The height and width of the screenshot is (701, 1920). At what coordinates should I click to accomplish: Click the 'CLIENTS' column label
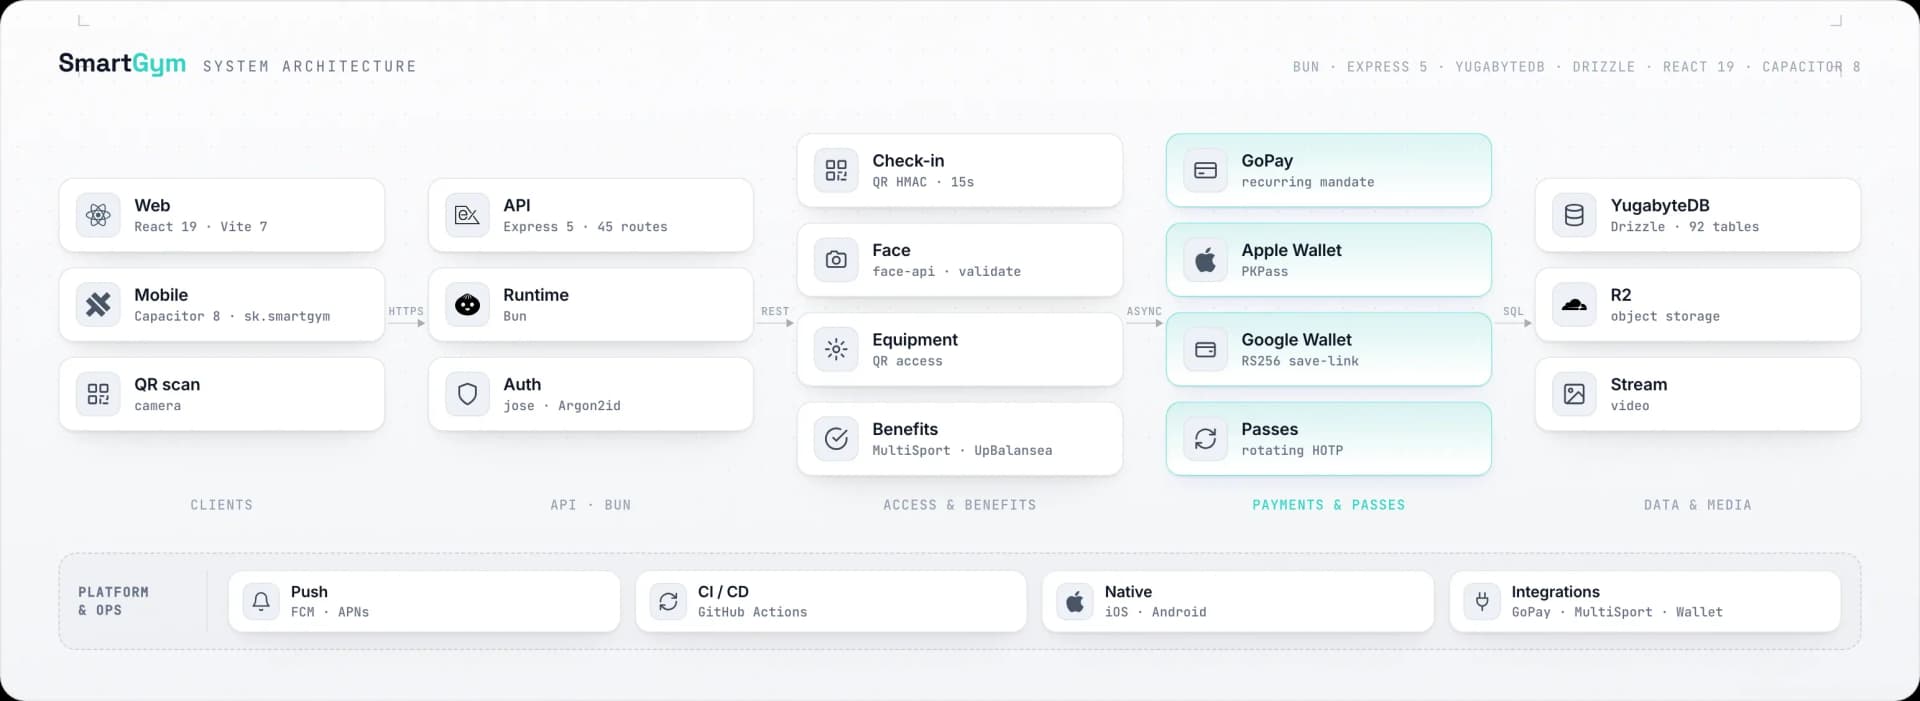tap(222, 505)
